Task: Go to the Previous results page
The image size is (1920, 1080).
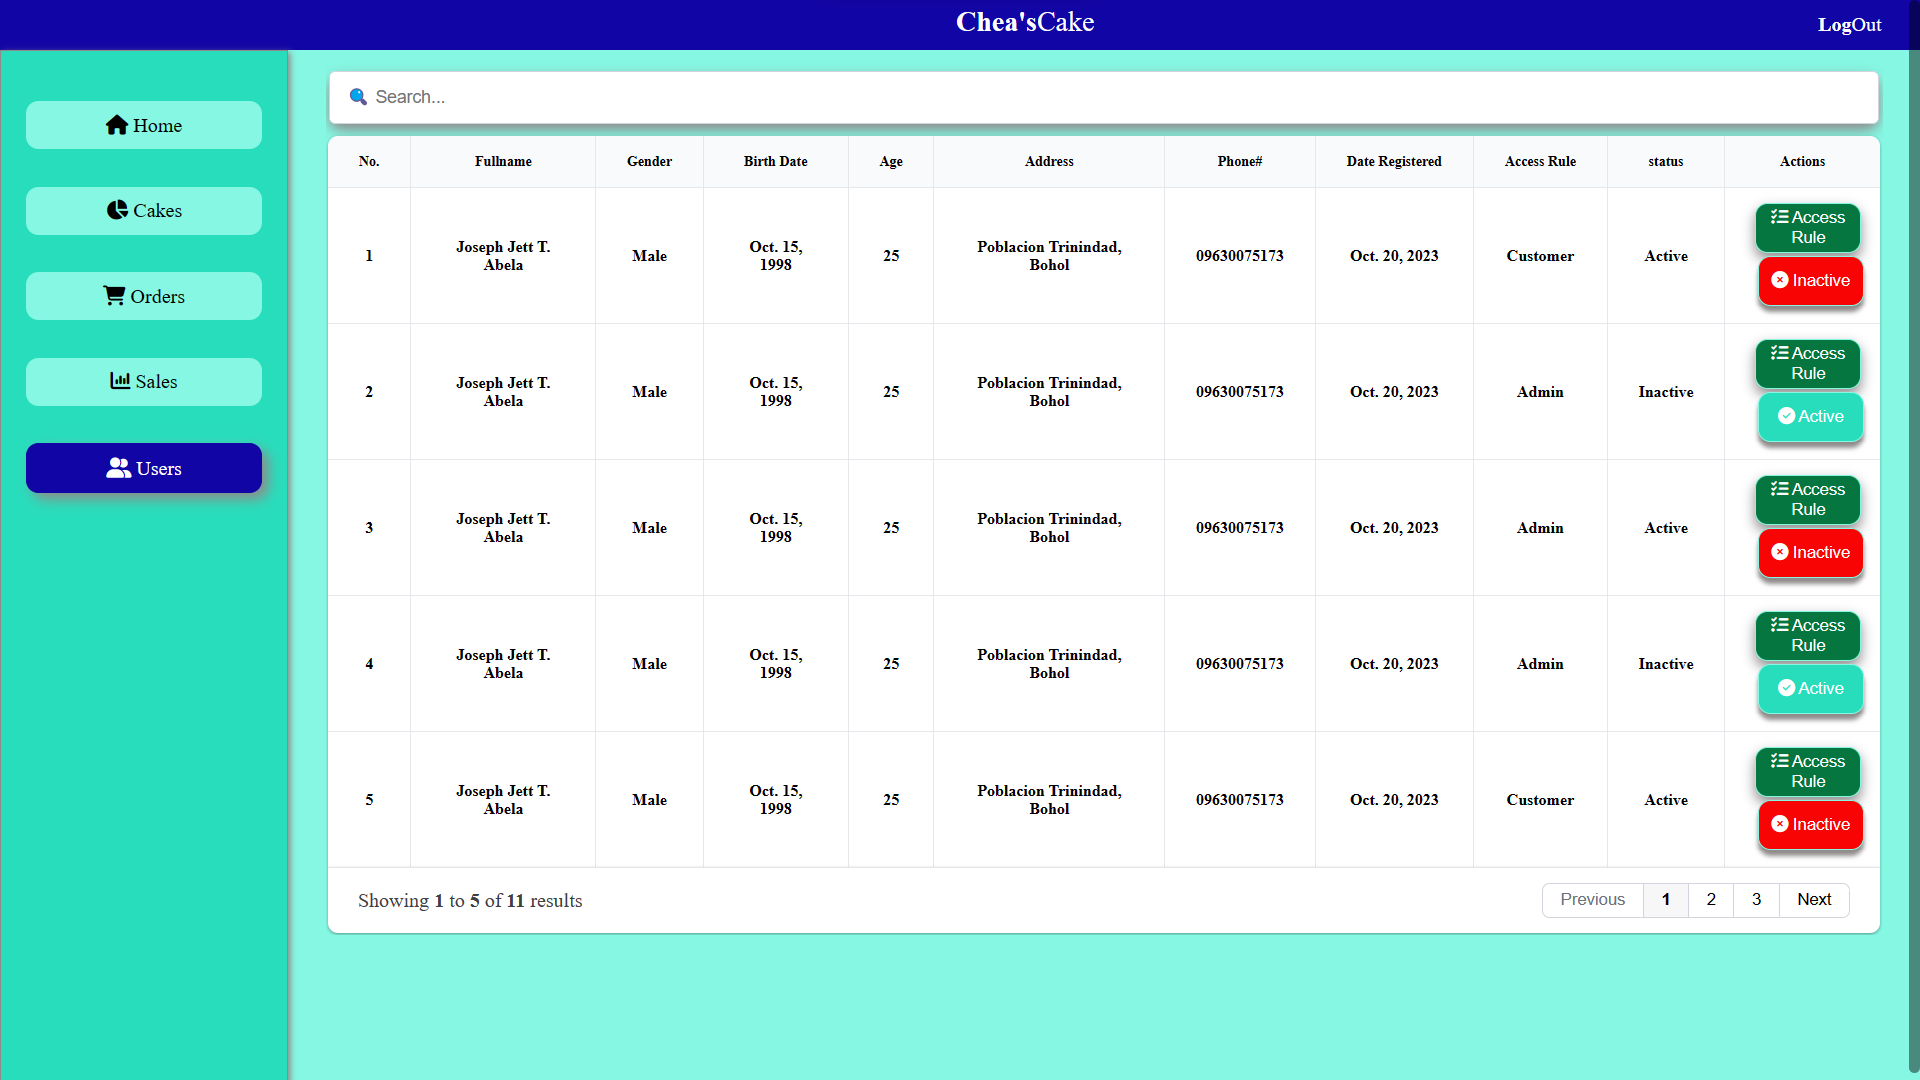Action: [1593, 900]
